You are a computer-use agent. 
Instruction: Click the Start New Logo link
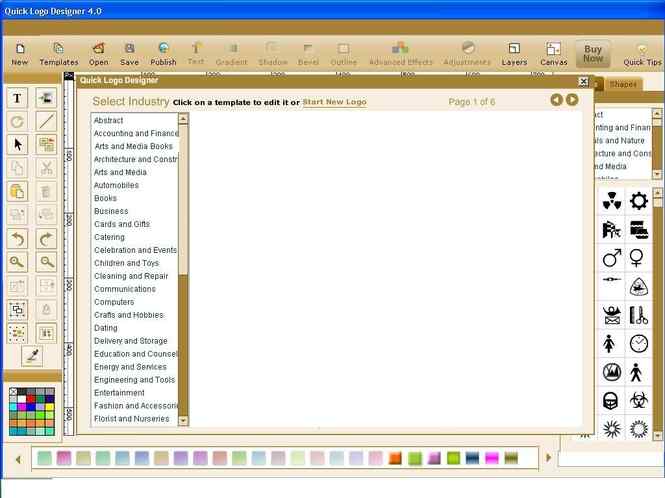tap(335, 102)
